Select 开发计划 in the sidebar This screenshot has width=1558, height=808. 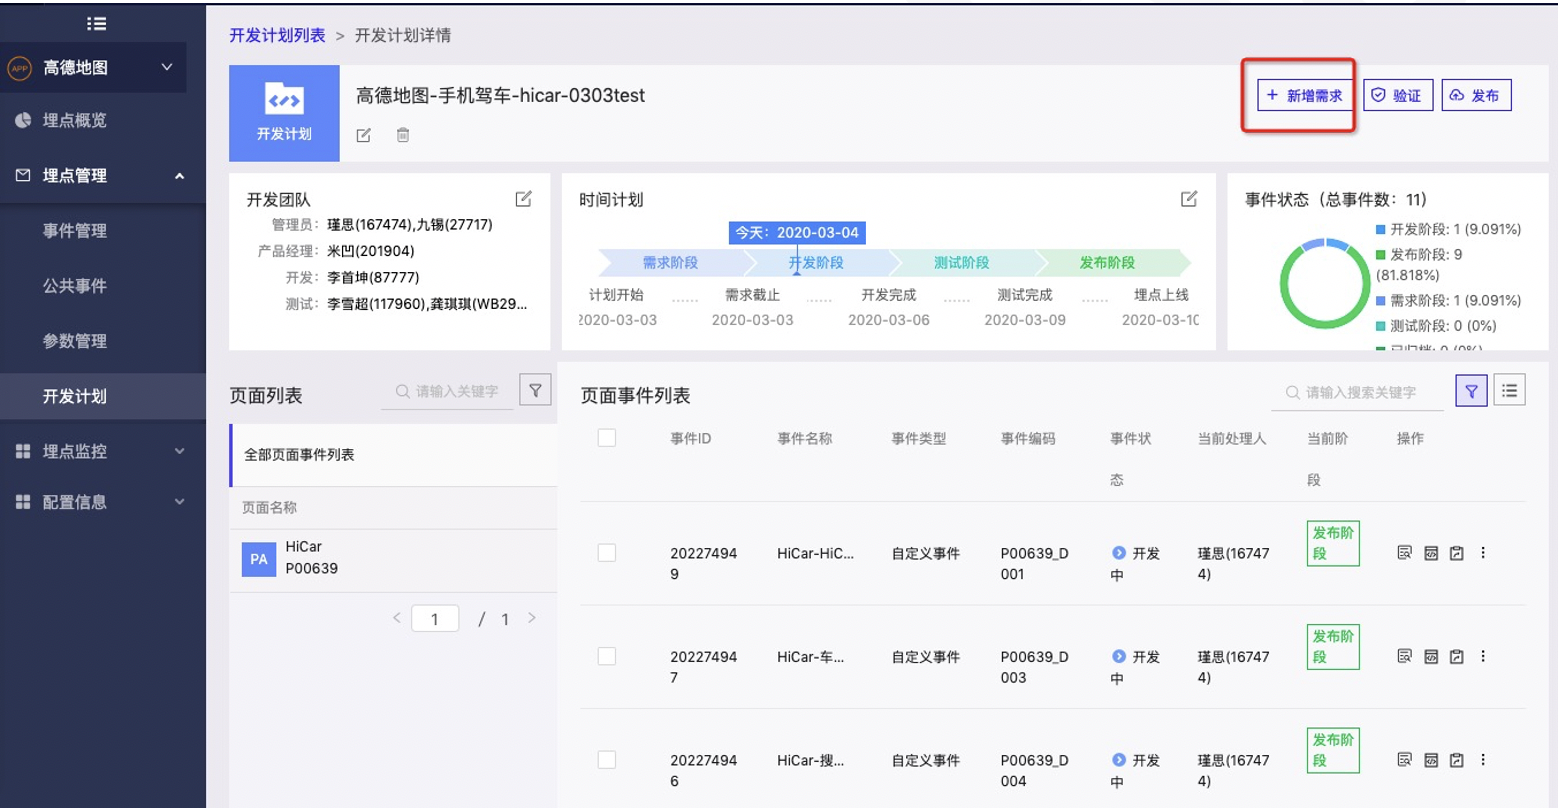click(x=103, y=396)
